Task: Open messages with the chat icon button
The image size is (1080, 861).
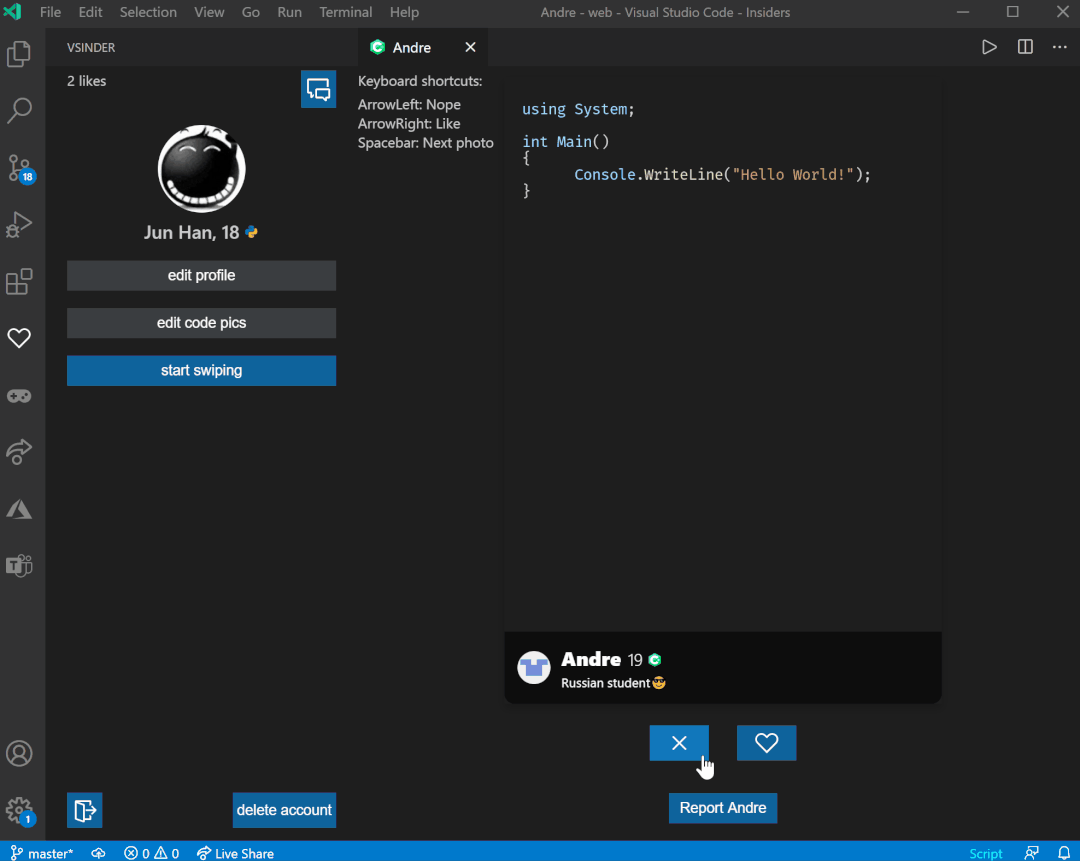Action: [318, 89]
